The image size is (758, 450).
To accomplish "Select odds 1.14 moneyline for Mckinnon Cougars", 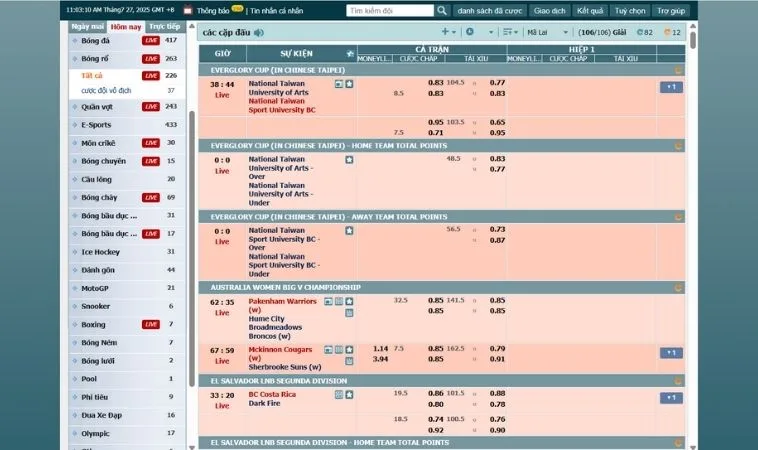I will click(x=380, y=349).
